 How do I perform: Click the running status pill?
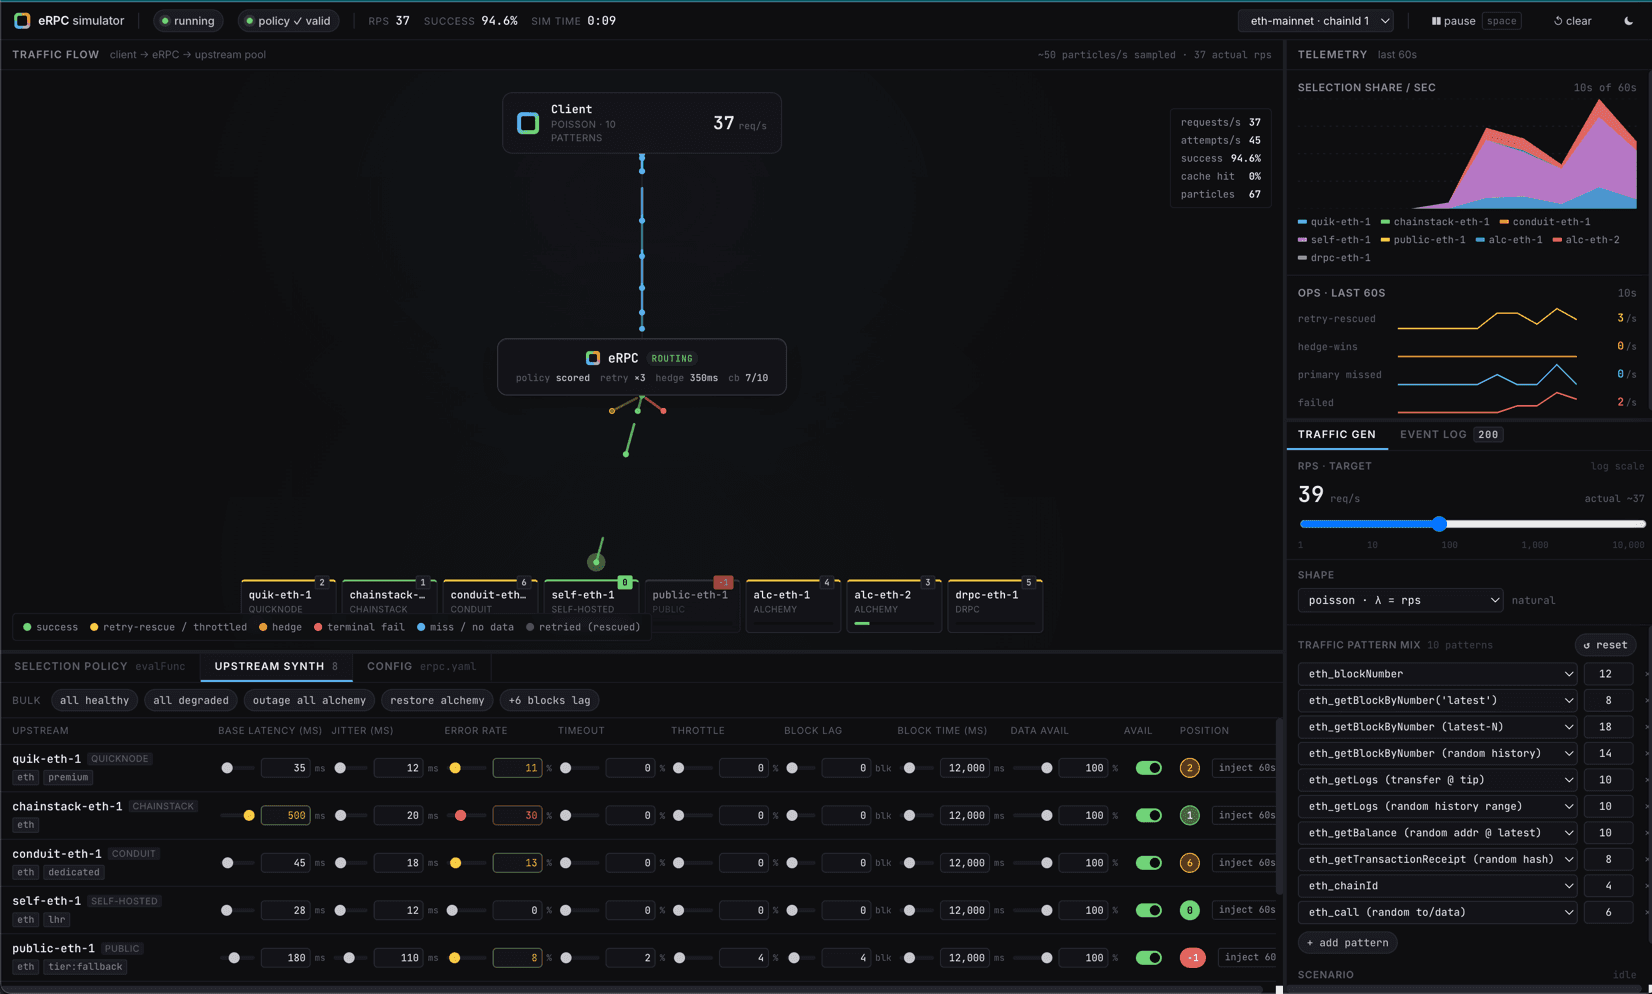[x=188, y=21]
